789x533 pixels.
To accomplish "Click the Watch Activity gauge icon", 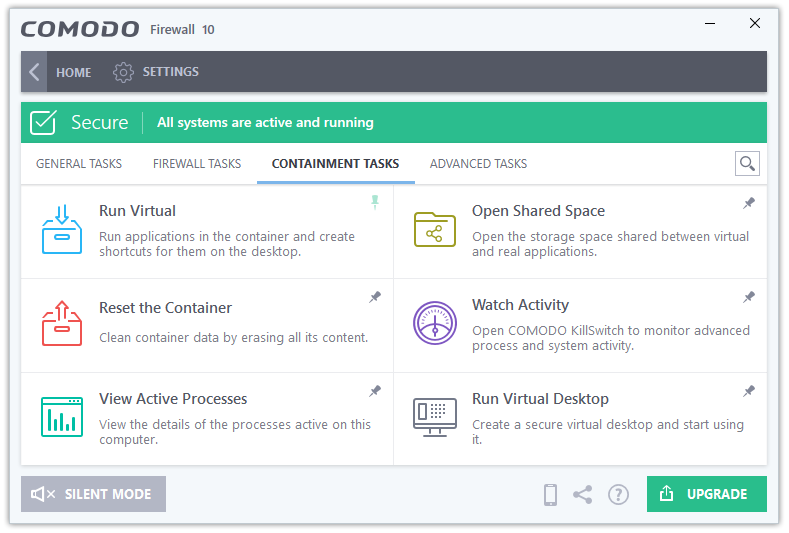I will pyautogui.click(x=434, y=323).
